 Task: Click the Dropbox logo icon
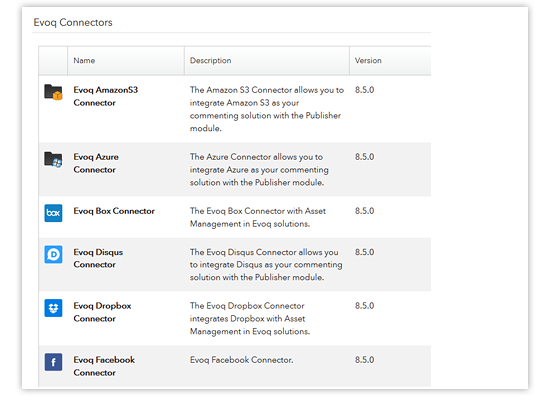[53, 308]
